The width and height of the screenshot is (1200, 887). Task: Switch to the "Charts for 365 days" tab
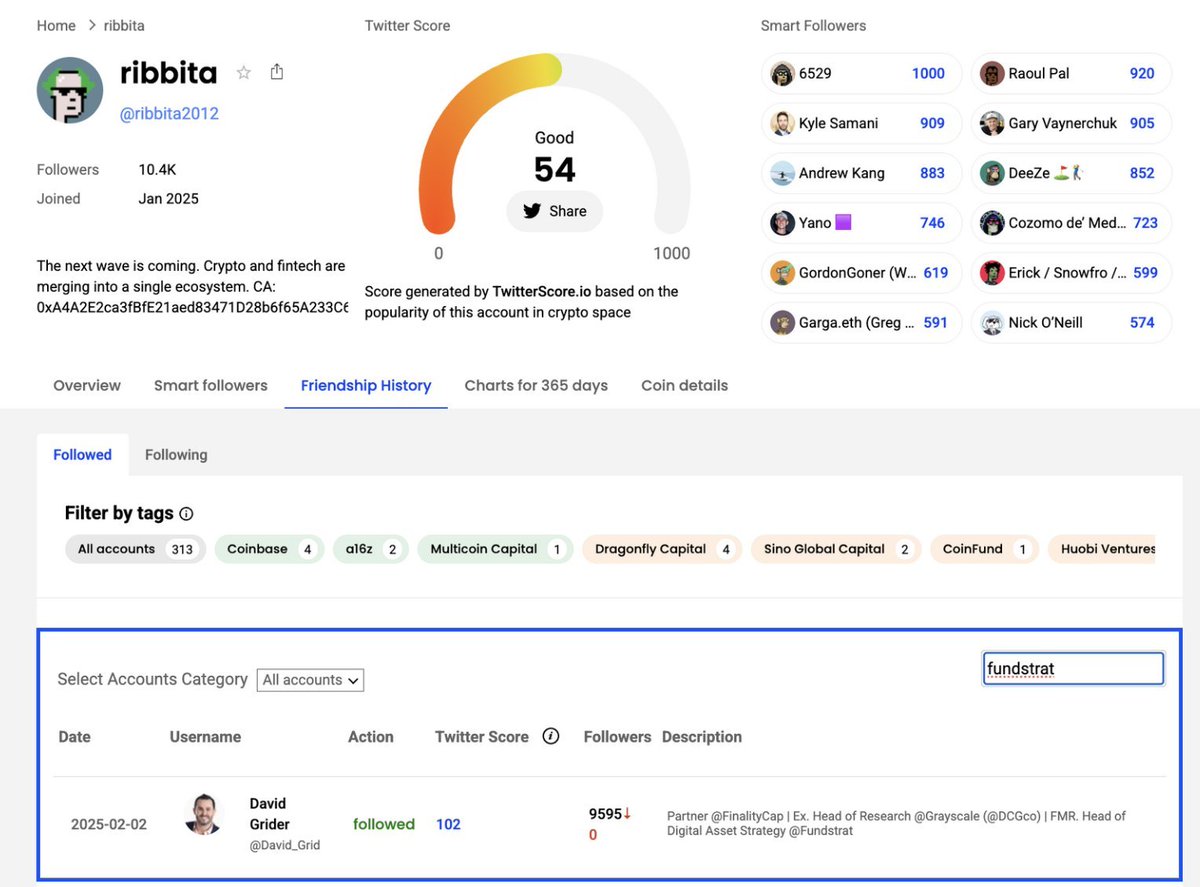coord(536,385)
